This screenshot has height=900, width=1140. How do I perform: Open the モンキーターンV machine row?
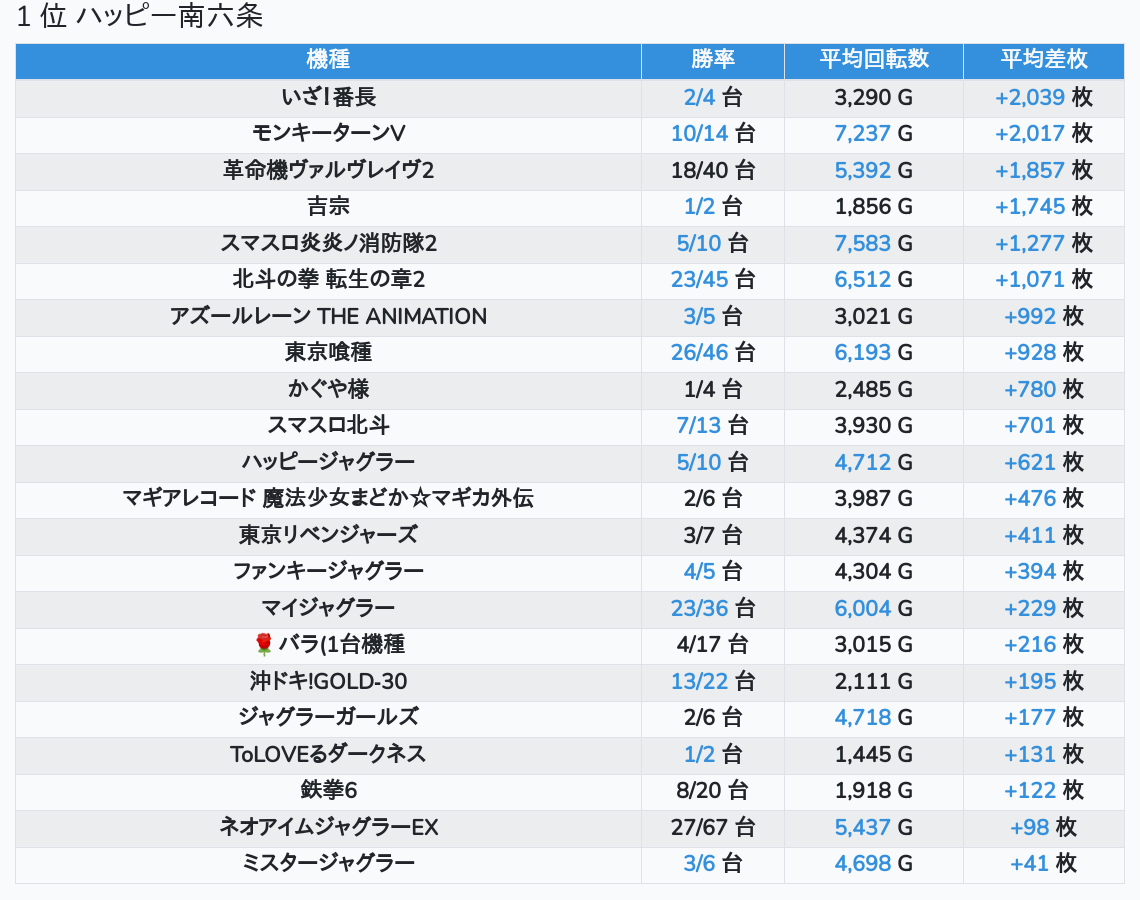pos(328,134)
